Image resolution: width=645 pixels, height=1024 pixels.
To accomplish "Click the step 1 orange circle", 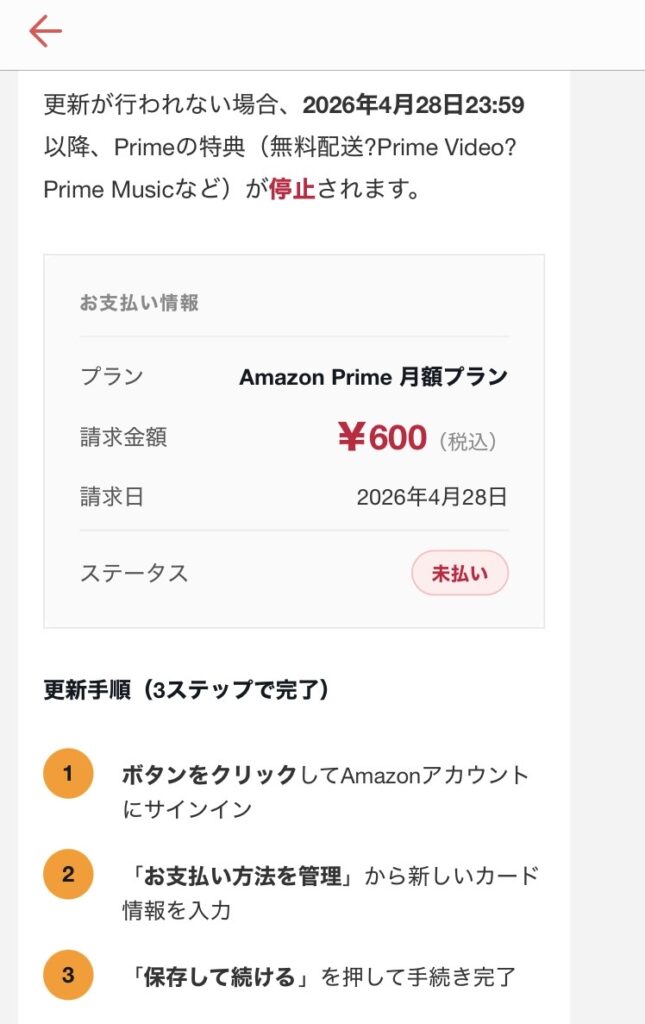I will coord(68,773).
